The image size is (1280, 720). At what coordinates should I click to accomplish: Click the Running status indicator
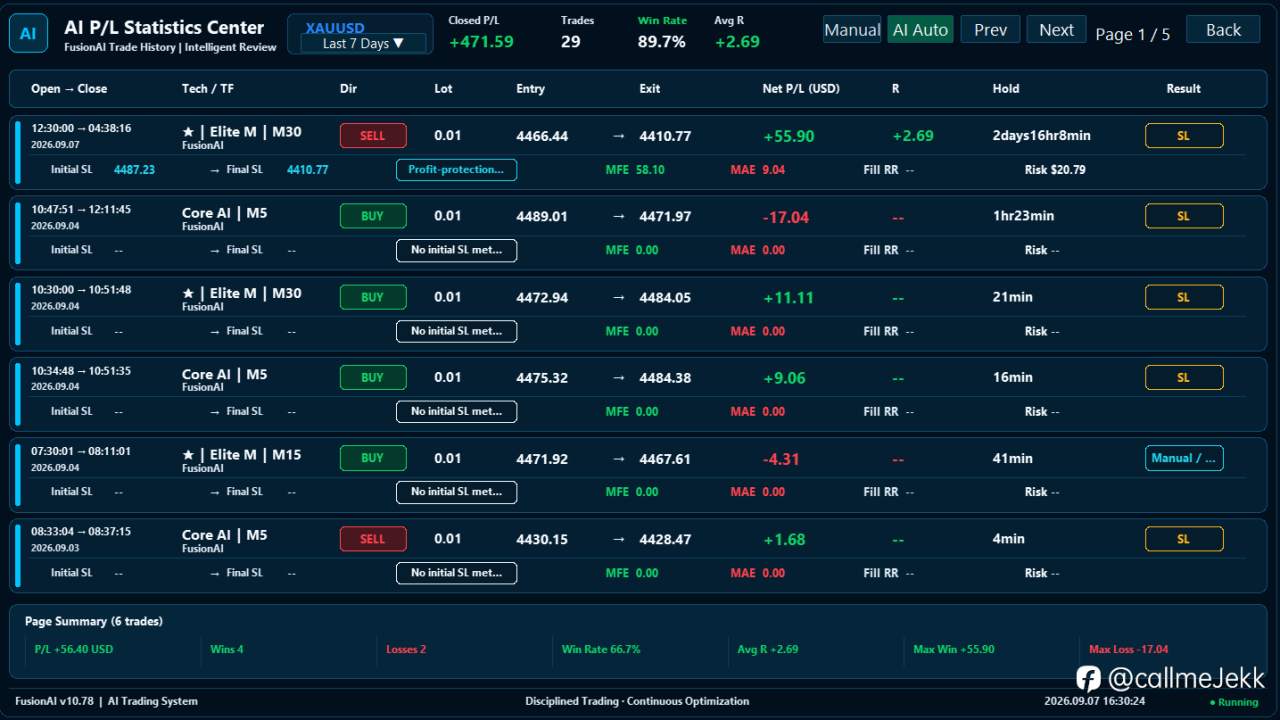1235,702
